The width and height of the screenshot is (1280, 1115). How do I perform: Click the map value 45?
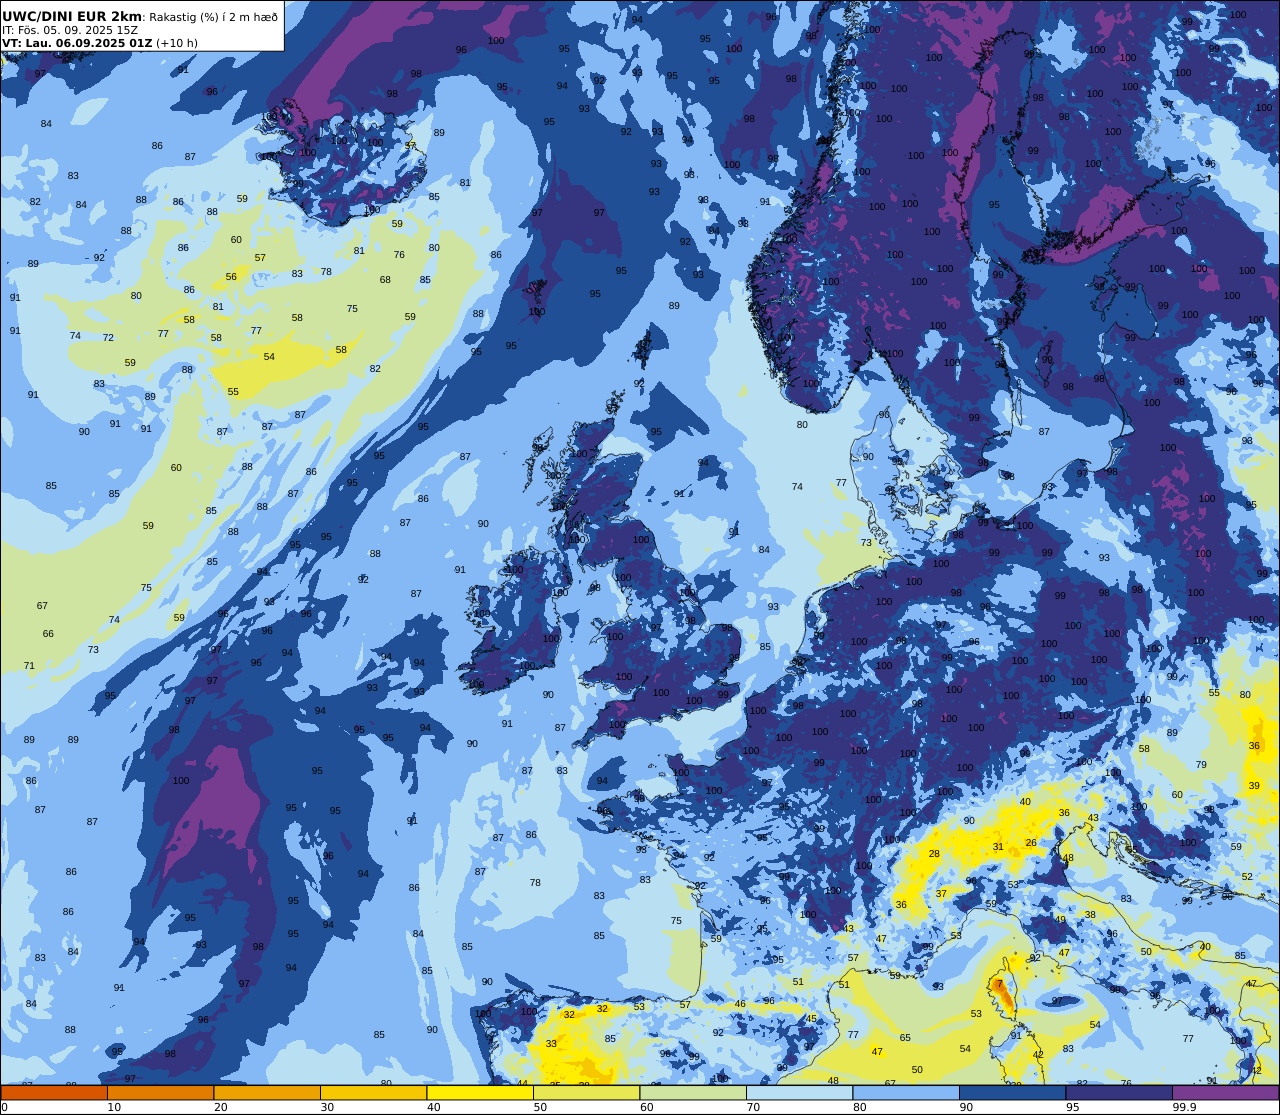[811, 1019]
